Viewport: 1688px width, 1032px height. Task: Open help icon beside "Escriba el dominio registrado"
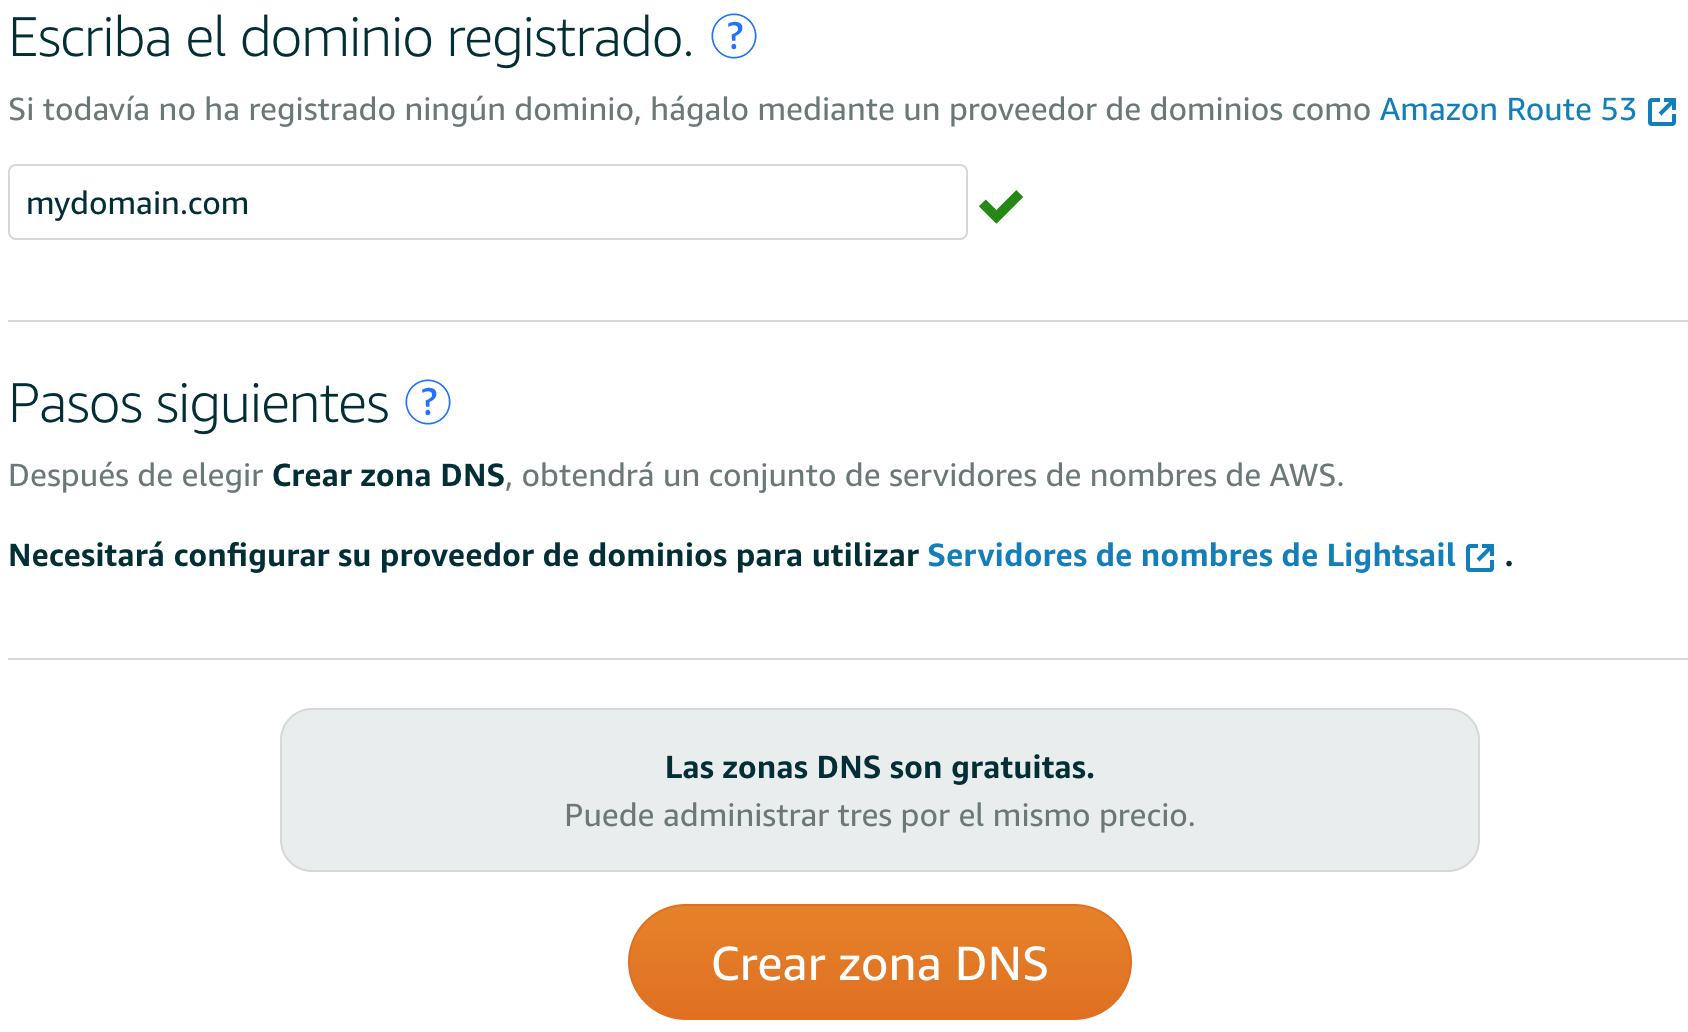733,37
